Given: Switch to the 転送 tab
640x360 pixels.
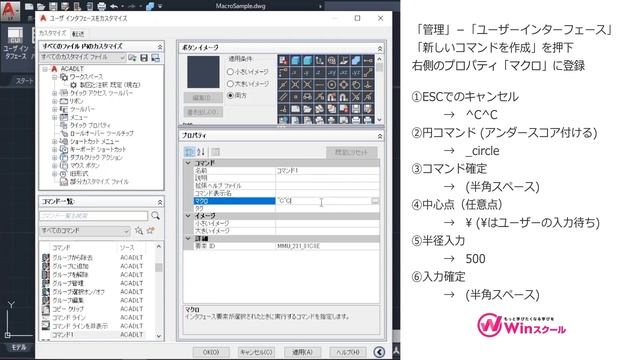Looking at the screenshot, I should 78,34.
